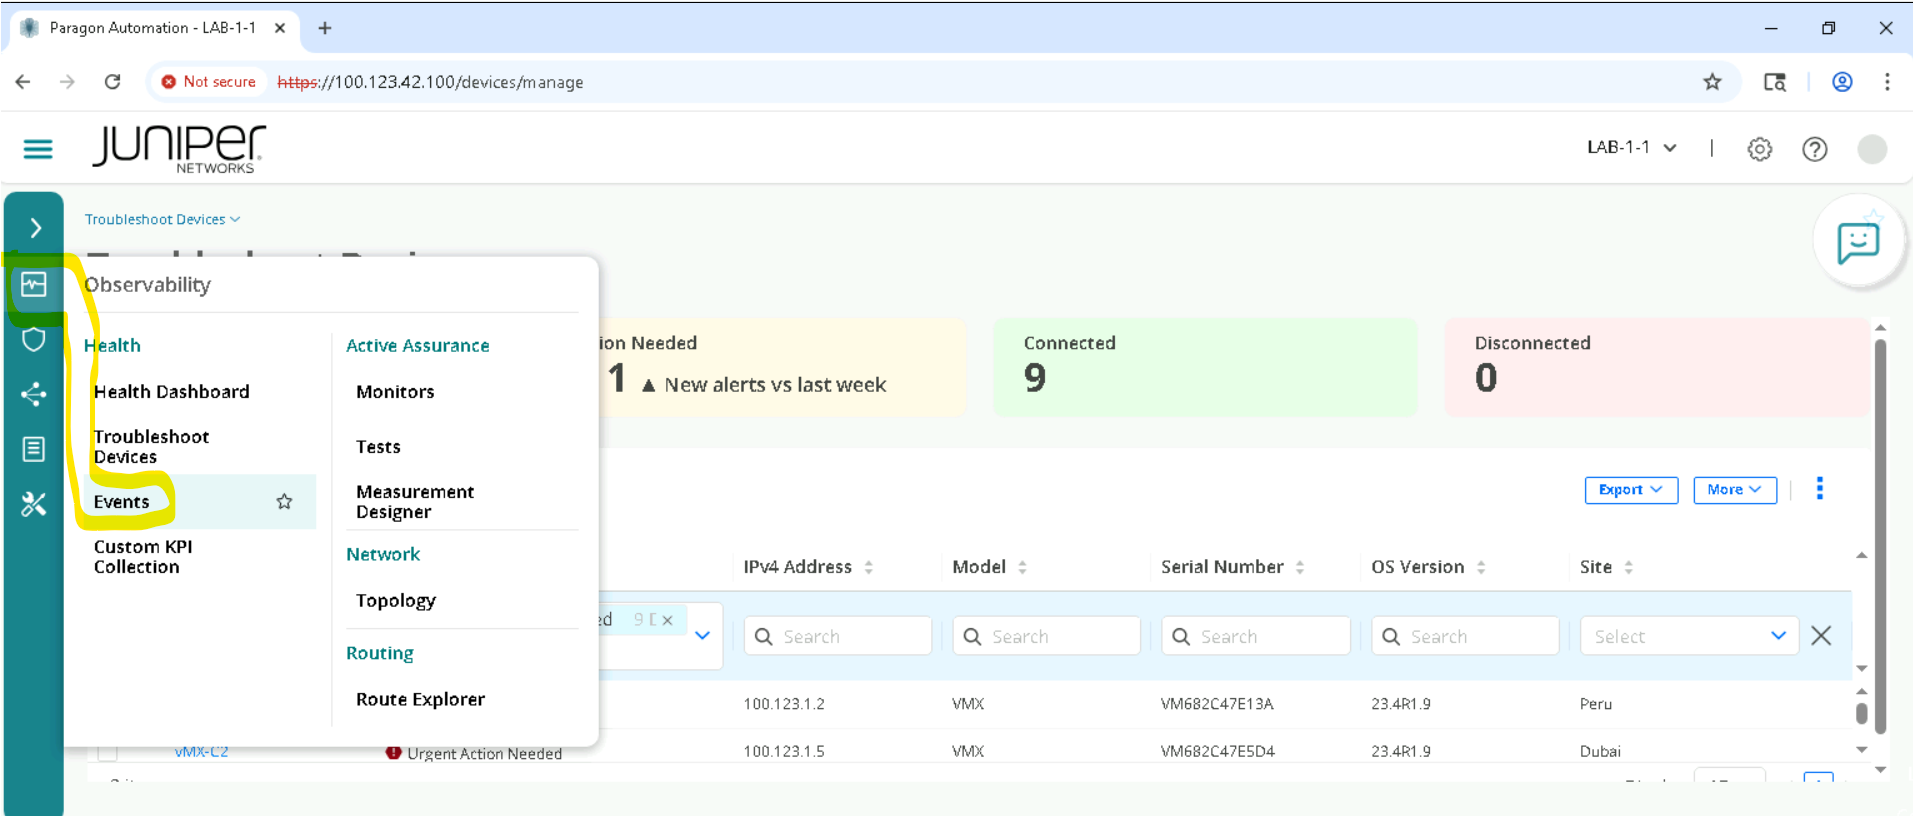This screenshot has width=1913, height=816.
Task: Click the help question mark icon
Action: point(1814,149)
